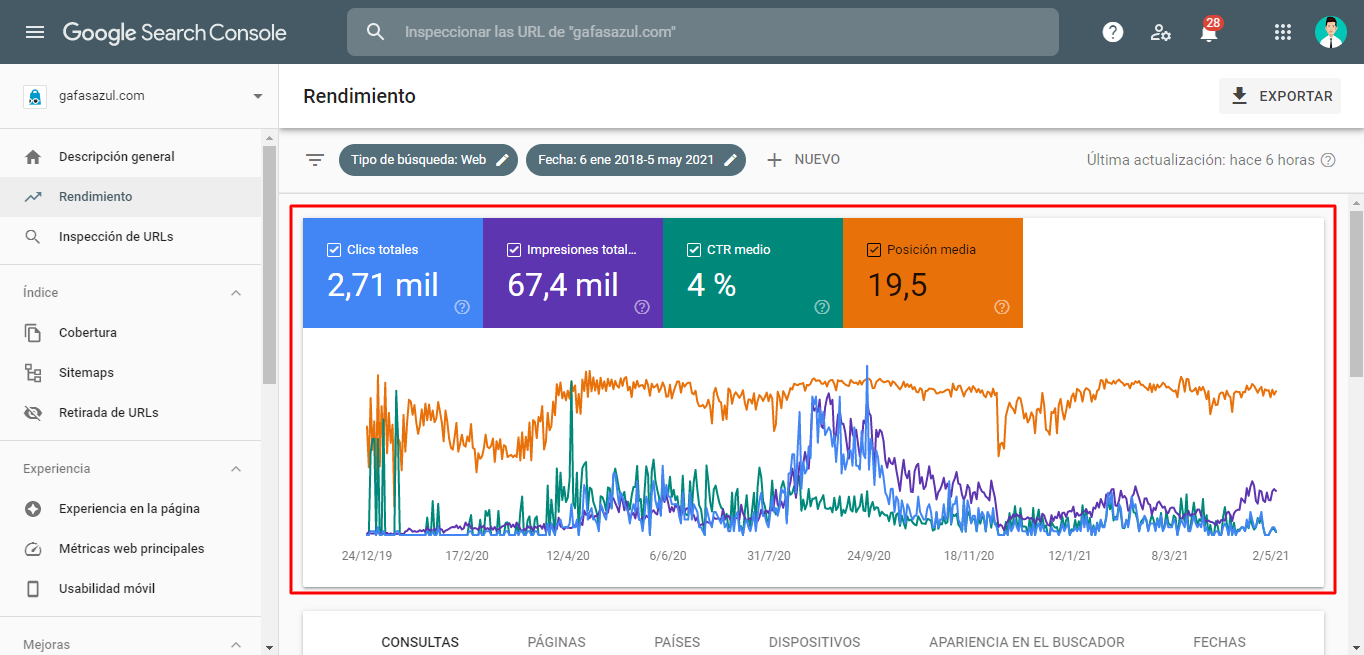This screenshot has width=1364, height=655.
Task: Click the Última actualización text
Action: [1200, 160]
